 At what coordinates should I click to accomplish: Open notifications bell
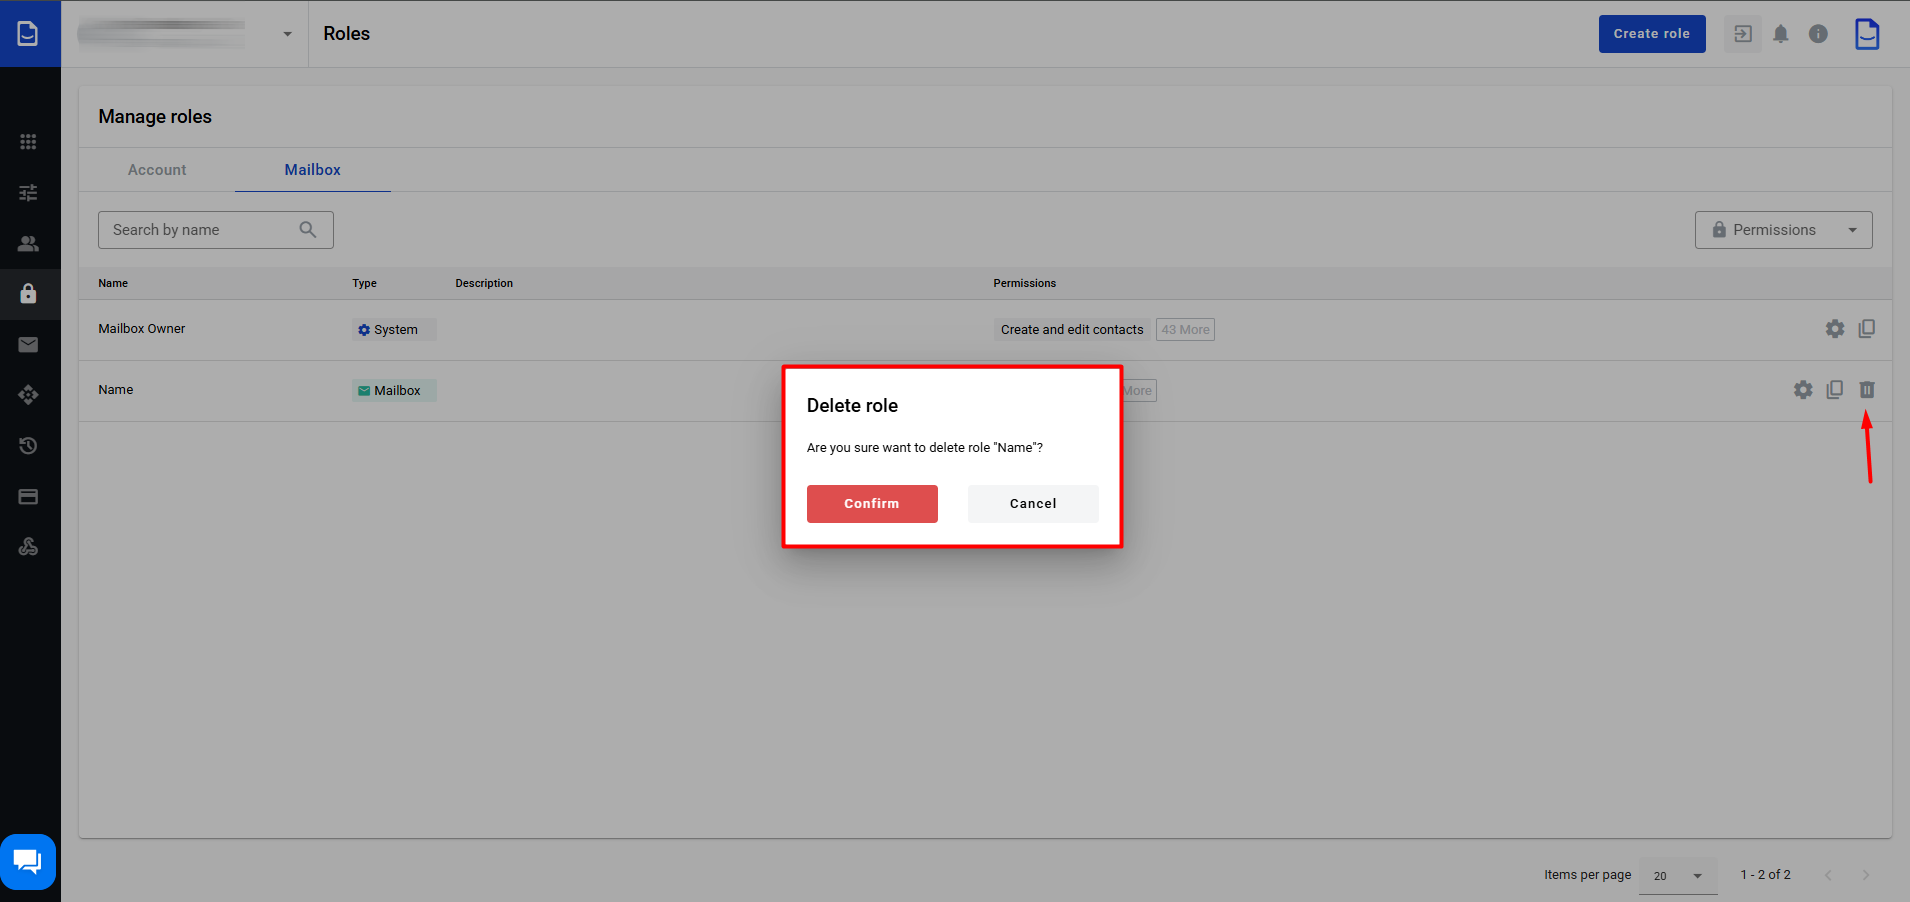1780,34
